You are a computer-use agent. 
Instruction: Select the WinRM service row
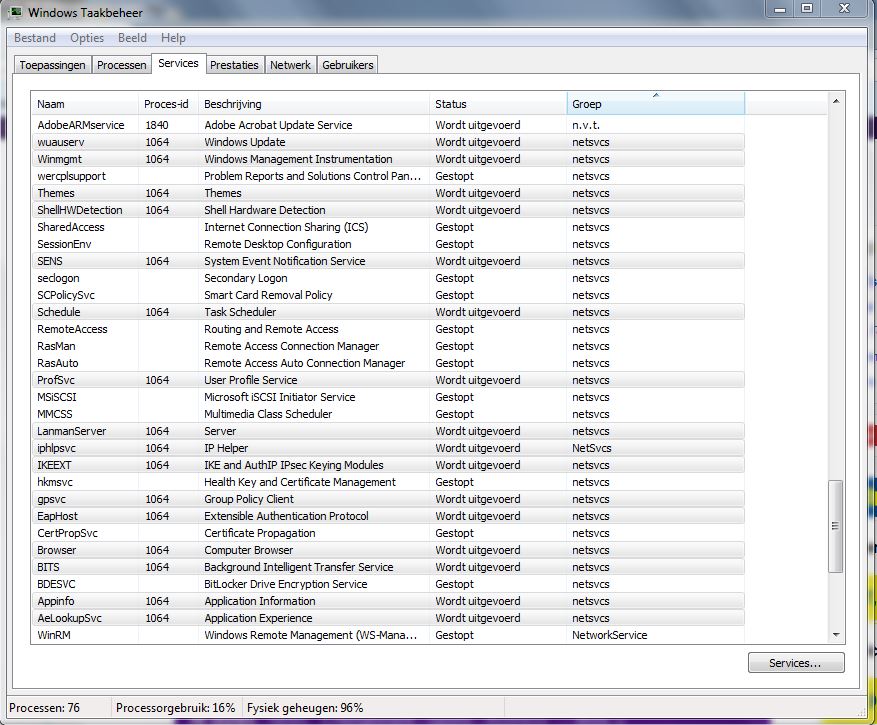(388, 635)
